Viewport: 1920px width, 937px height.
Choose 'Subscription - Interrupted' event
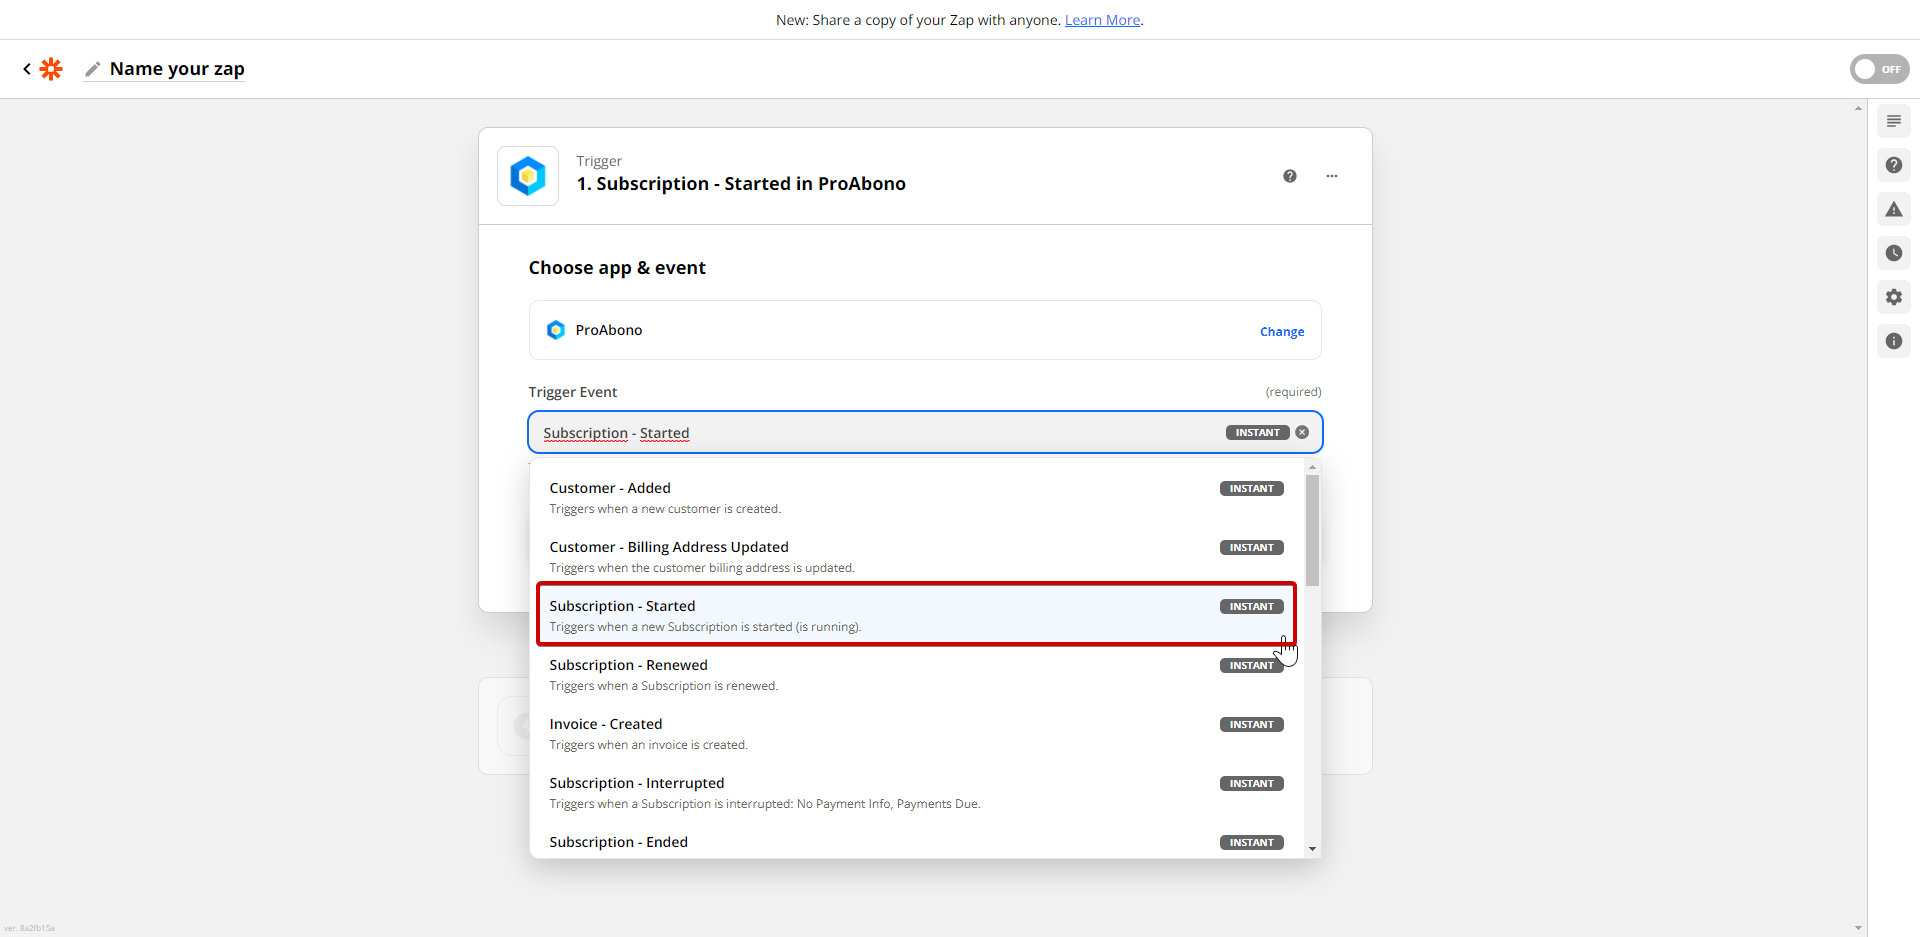917,793
